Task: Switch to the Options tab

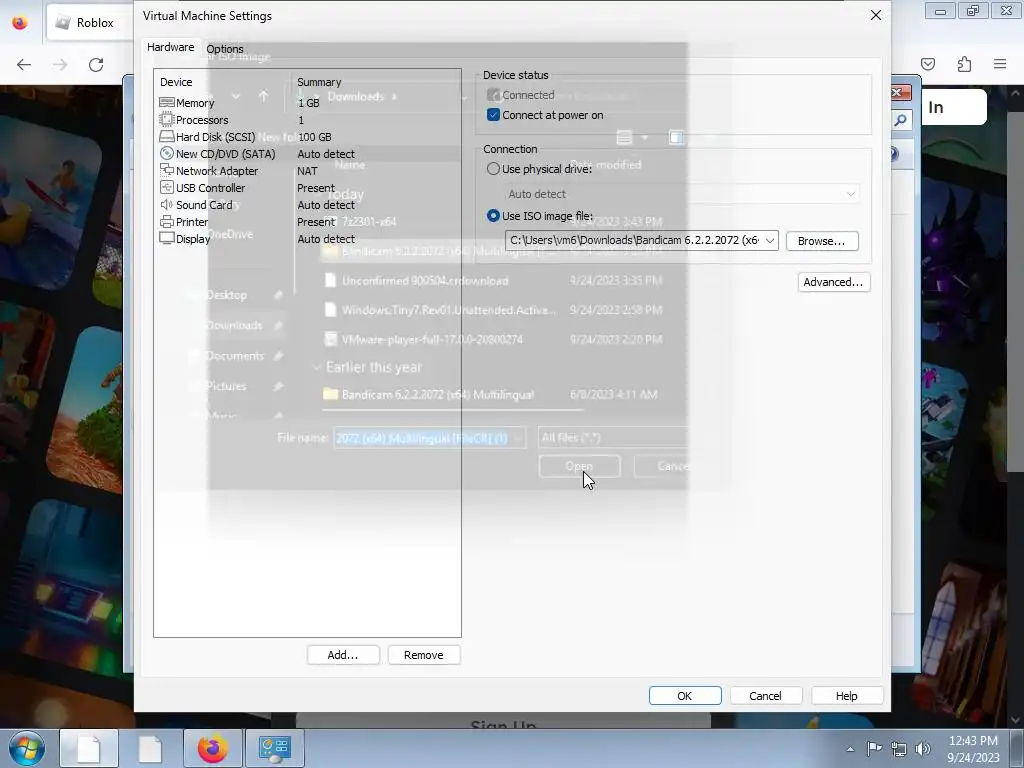Action: click(225, 49)
